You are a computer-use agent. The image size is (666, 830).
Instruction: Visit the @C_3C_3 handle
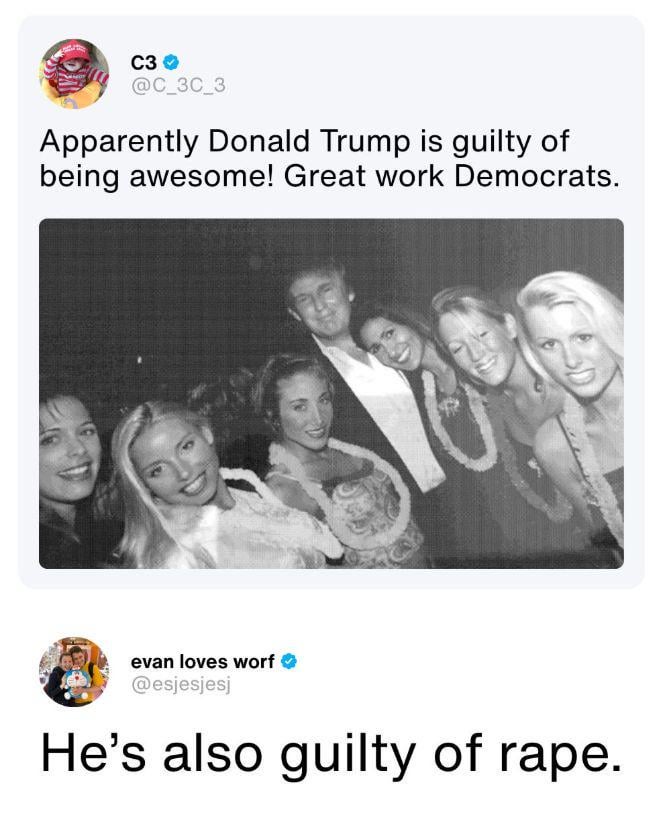coord(178,85)
